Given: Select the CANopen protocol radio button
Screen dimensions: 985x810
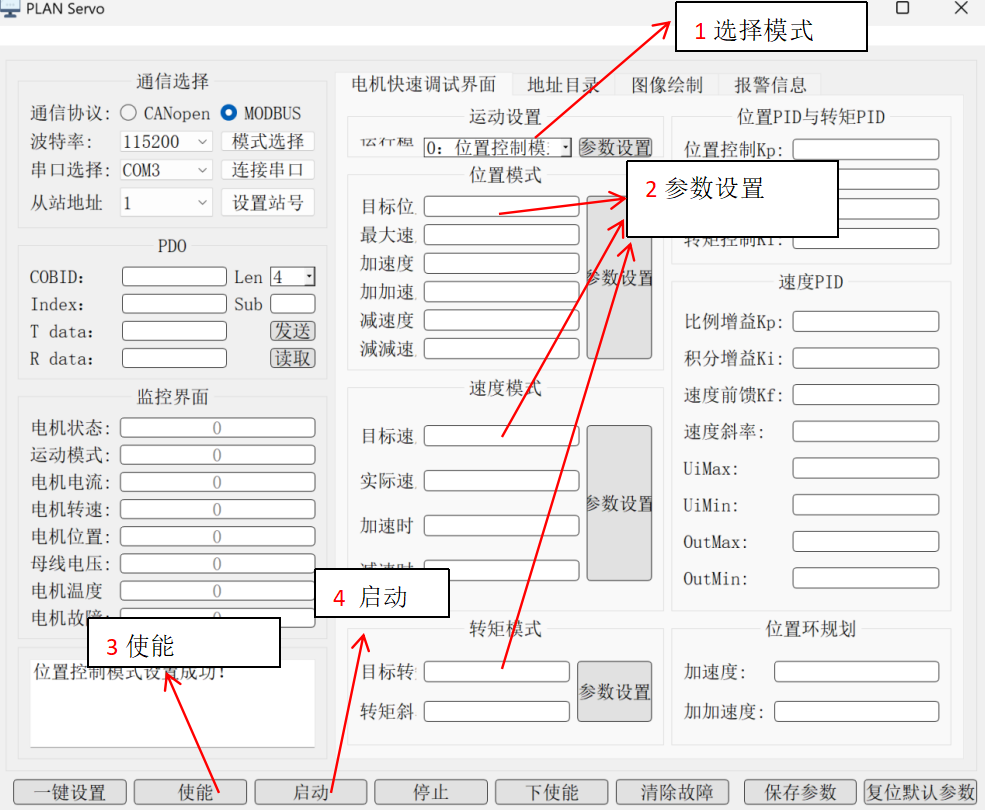Looking at the screenshot, I should pyautogui.click(x=128, y=112).
